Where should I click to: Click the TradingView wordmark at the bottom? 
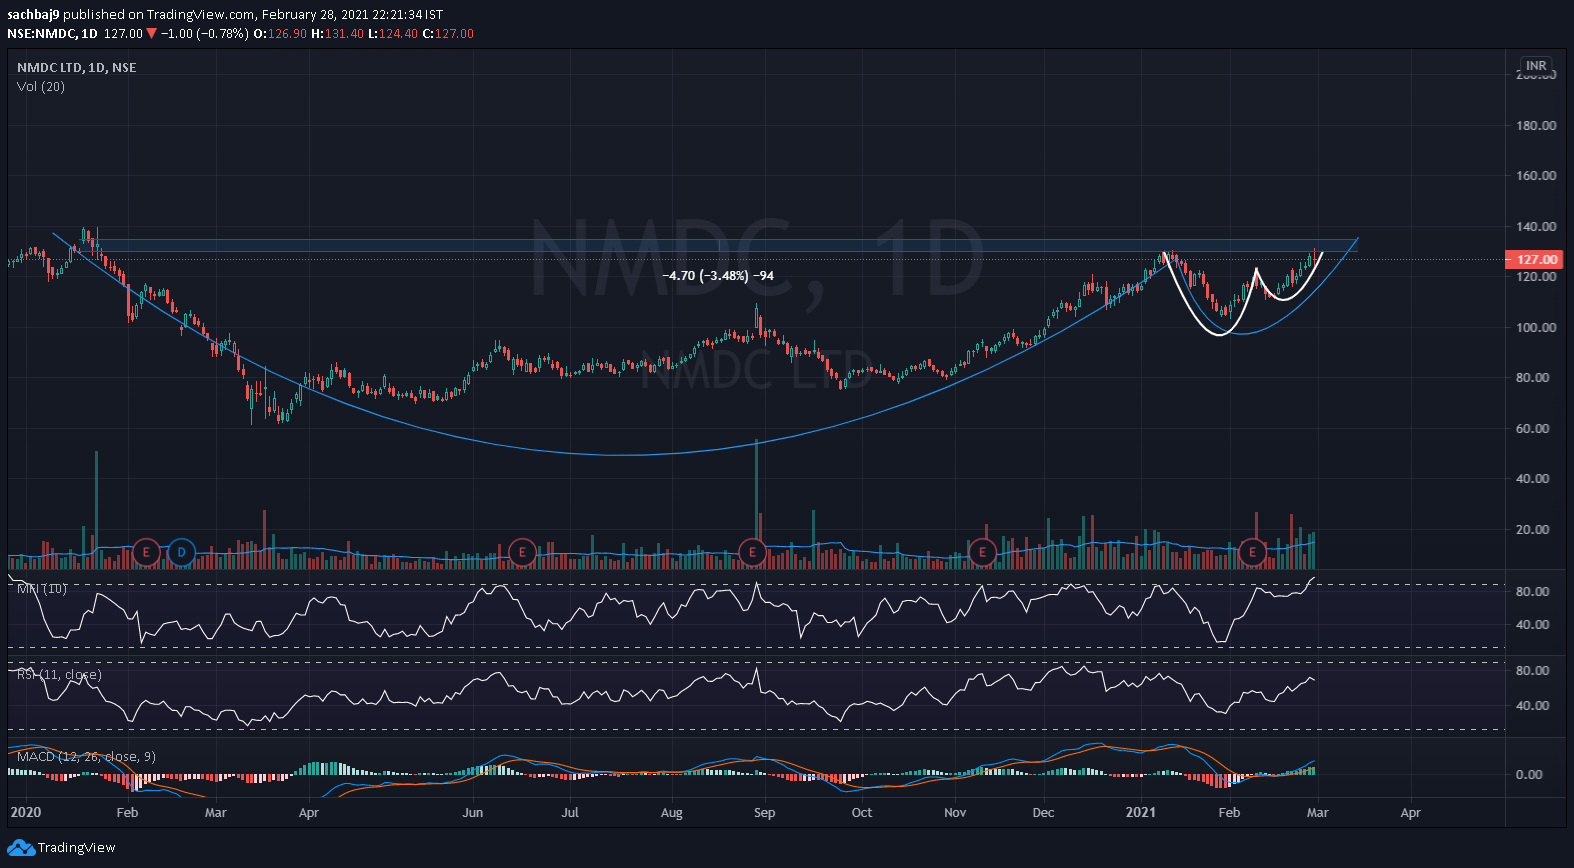point(77,847)
